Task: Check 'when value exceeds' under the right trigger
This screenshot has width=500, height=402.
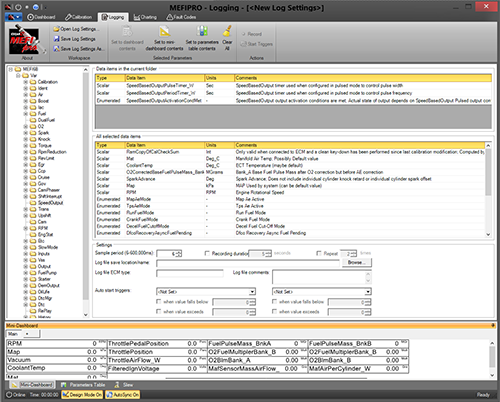Action: pyautogui.click(x=274, y=312)
